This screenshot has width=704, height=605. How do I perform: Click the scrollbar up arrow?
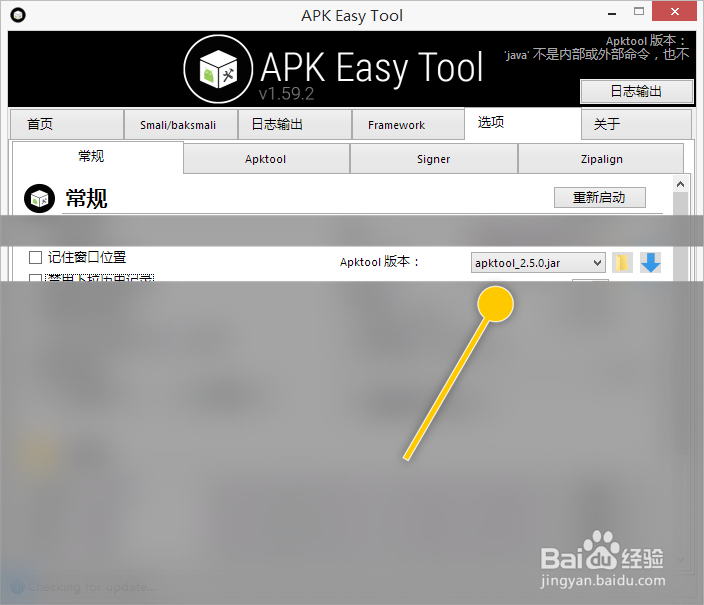[x=680, y=184]
